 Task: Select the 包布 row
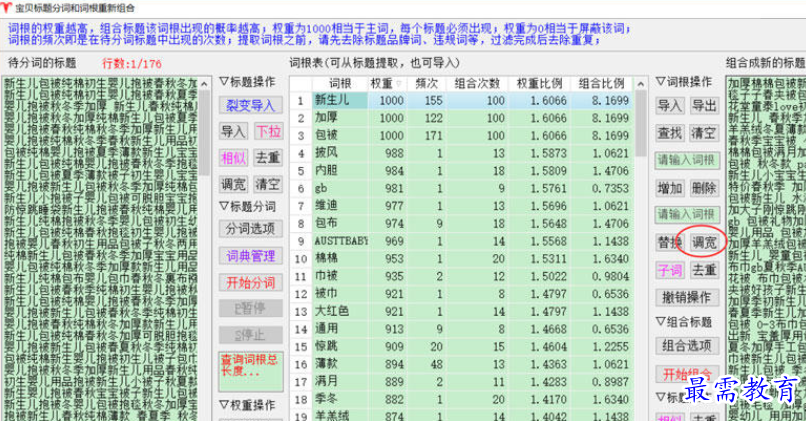[x=462, y=223]
